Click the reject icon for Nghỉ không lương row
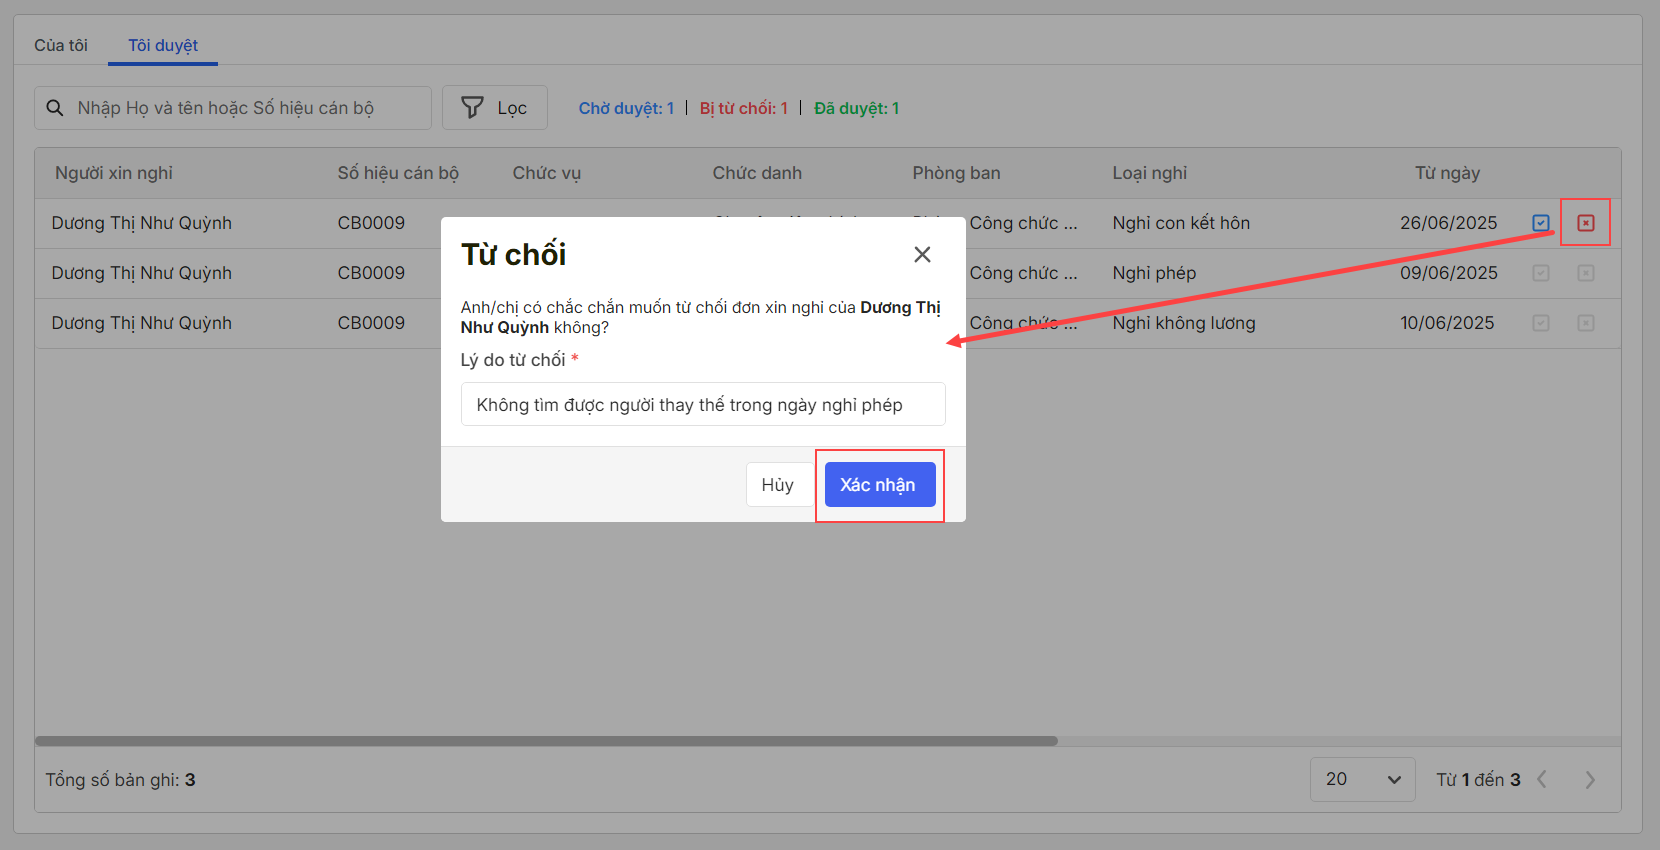 (1586, 323)
